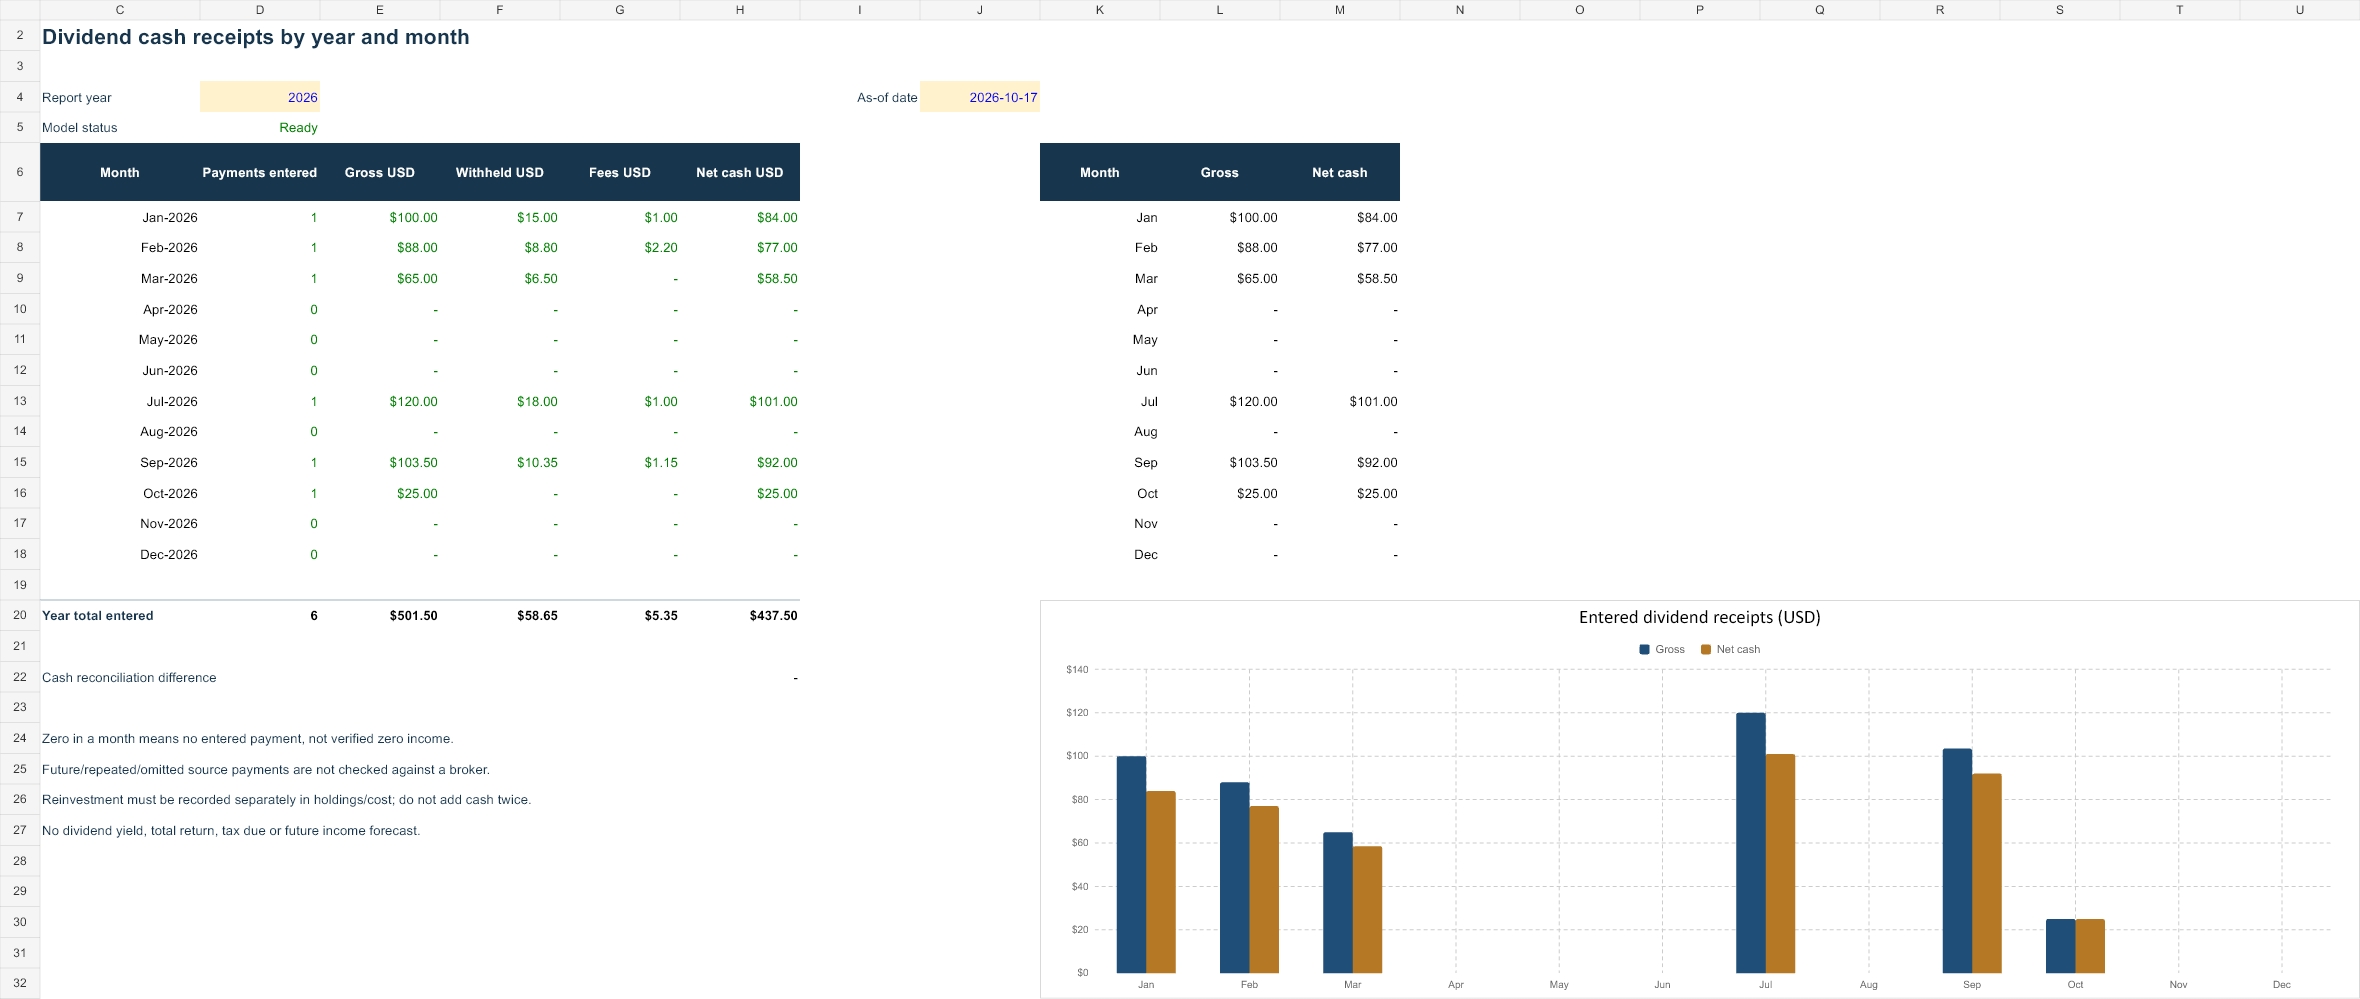Screen dimensions: 2360x999
Task: Click the Model status value Ready
Action: click(260, 128)
